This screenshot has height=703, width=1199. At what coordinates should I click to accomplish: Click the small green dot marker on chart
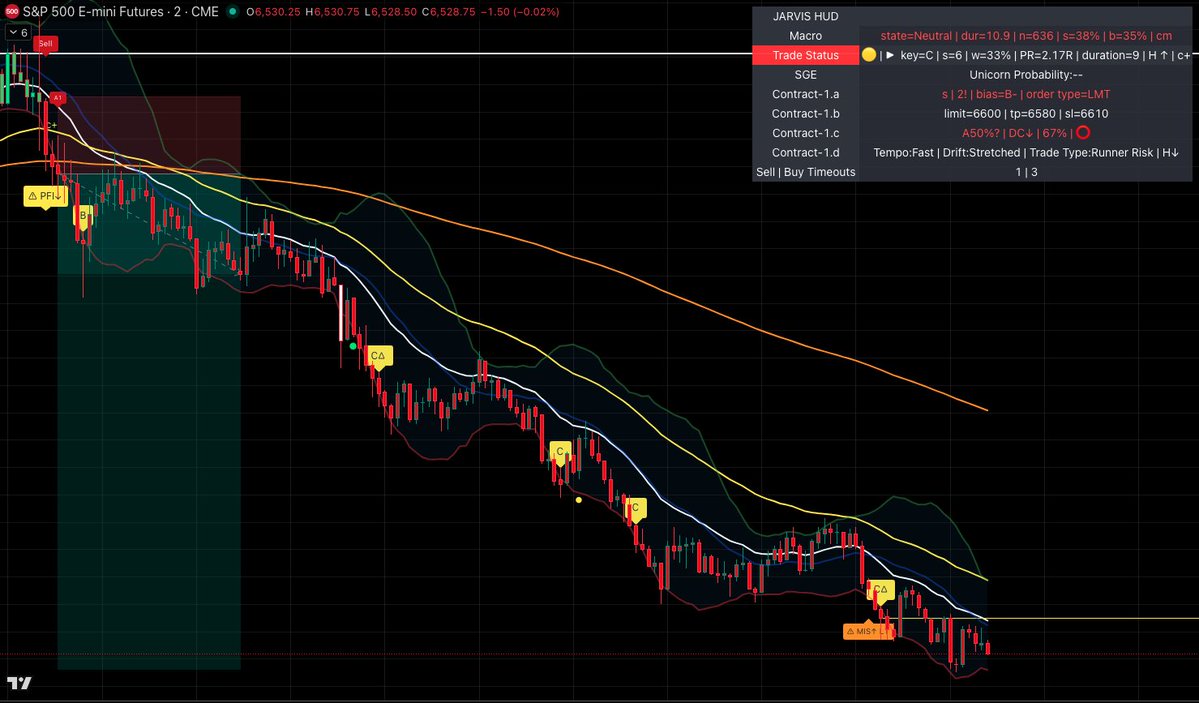click(353, 347)
